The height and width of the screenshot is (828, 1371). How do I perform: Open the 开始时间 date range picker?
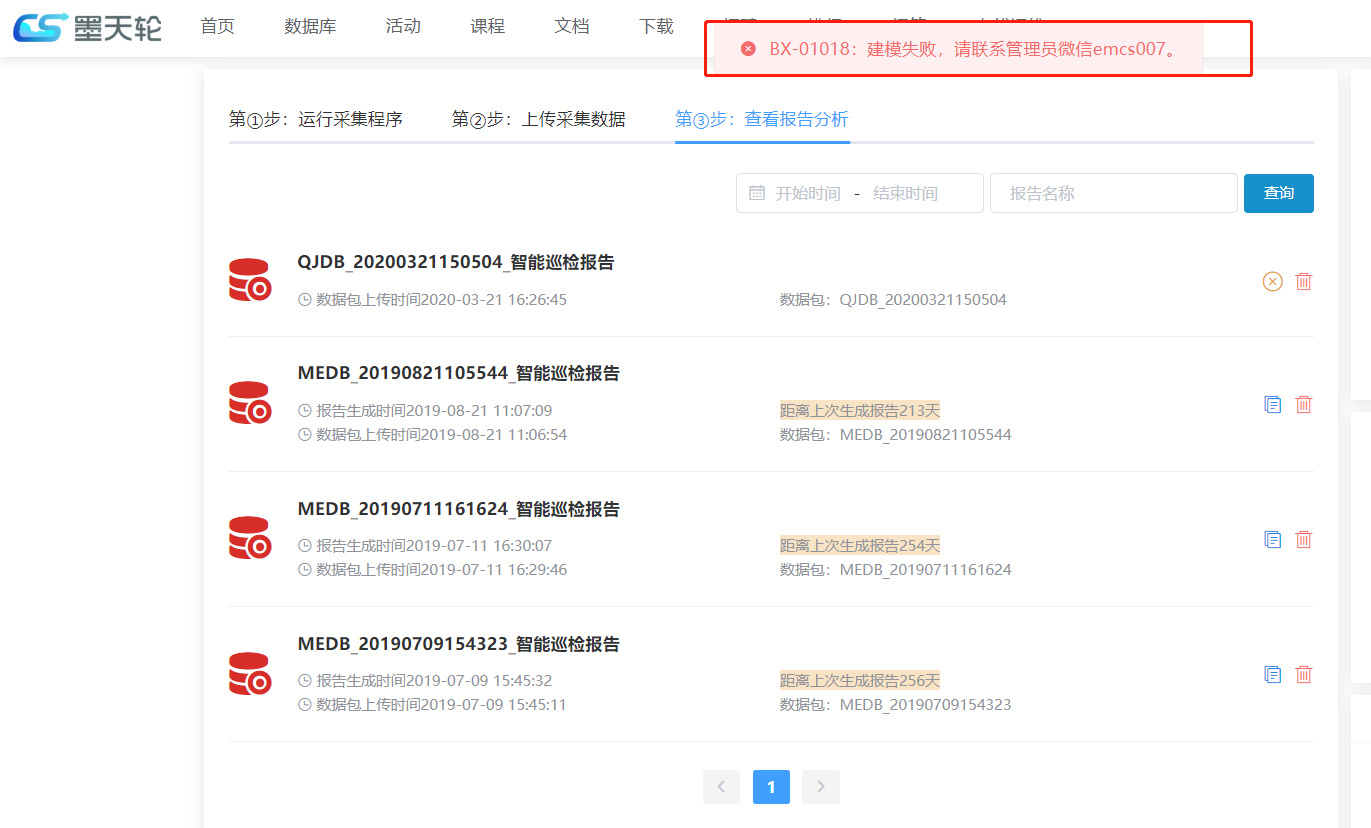(807, 194)
